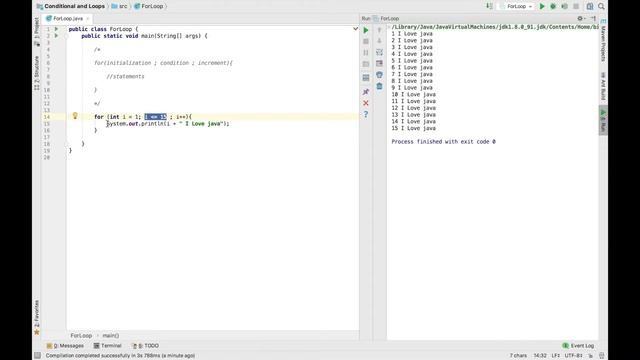Run ForLoop from the top toolbar

(x=542, y=6)
